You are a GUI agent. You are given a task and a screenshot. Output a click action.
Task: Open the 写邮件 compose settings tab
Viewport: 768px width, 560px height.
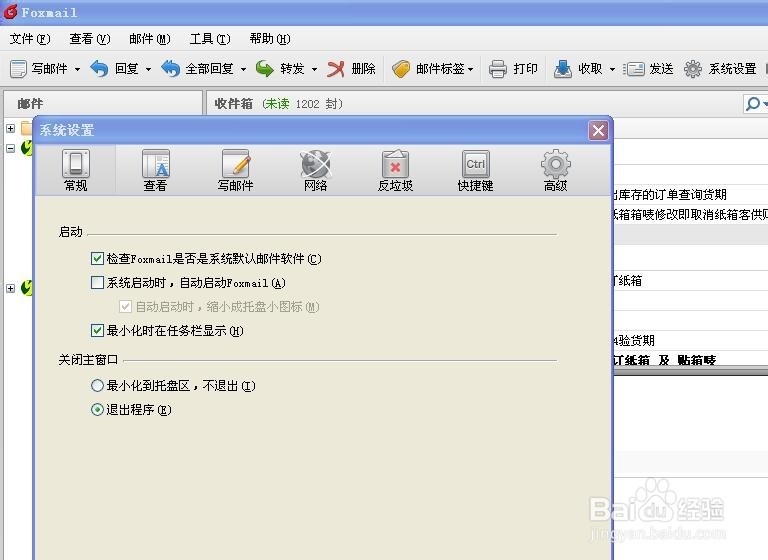(x=236, y=170)
